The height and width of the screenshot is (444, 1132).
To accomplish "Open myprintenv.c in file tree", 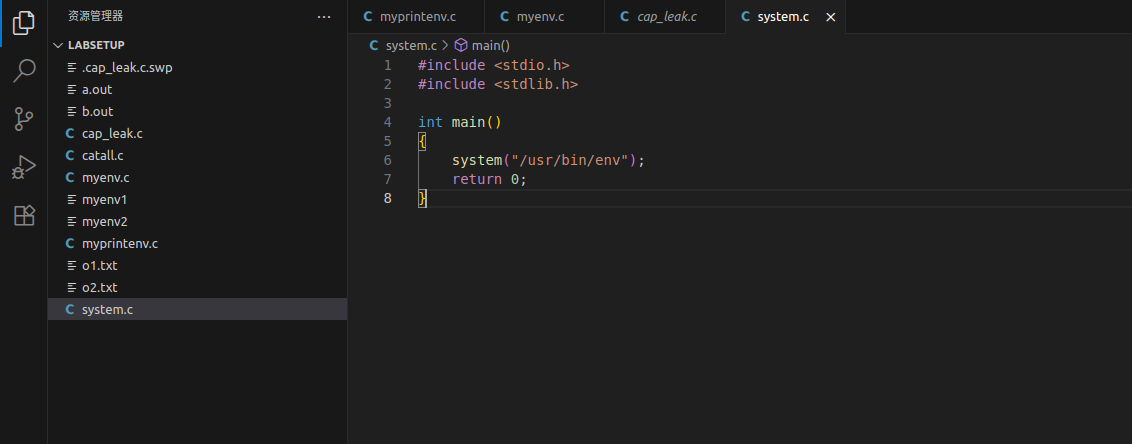I will coord(197,243).
